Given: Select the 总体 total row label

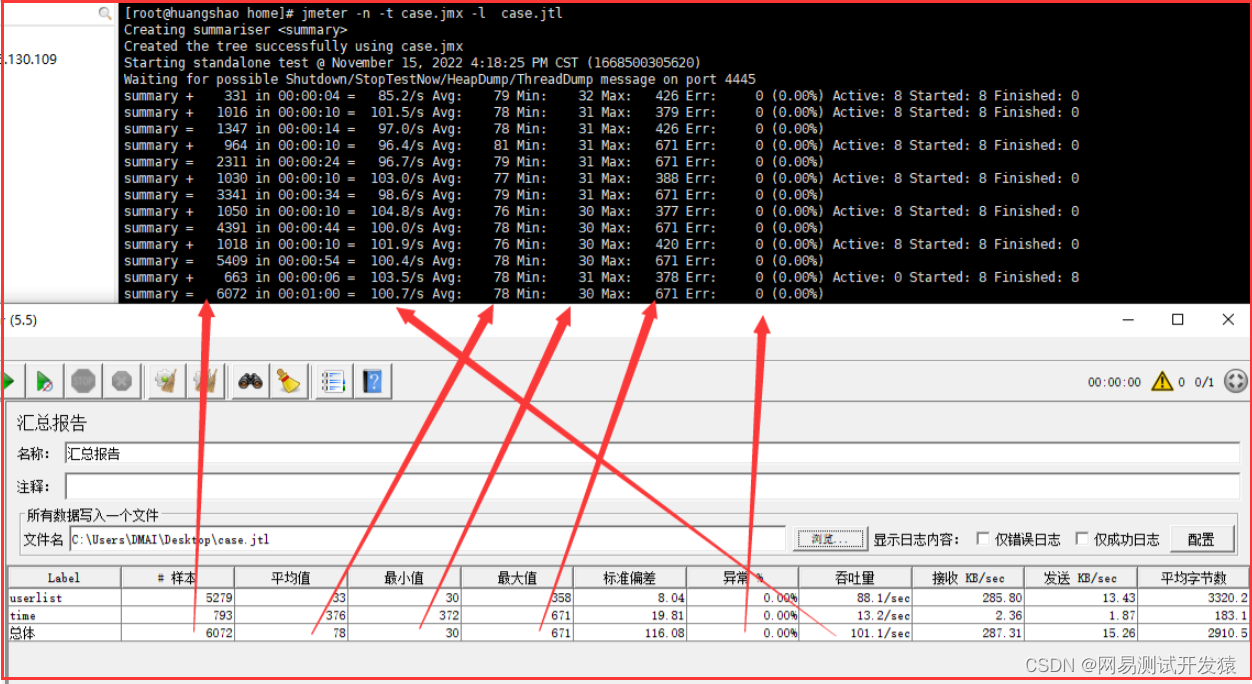Looking at the screenshot, I should (x=64, y=633).
